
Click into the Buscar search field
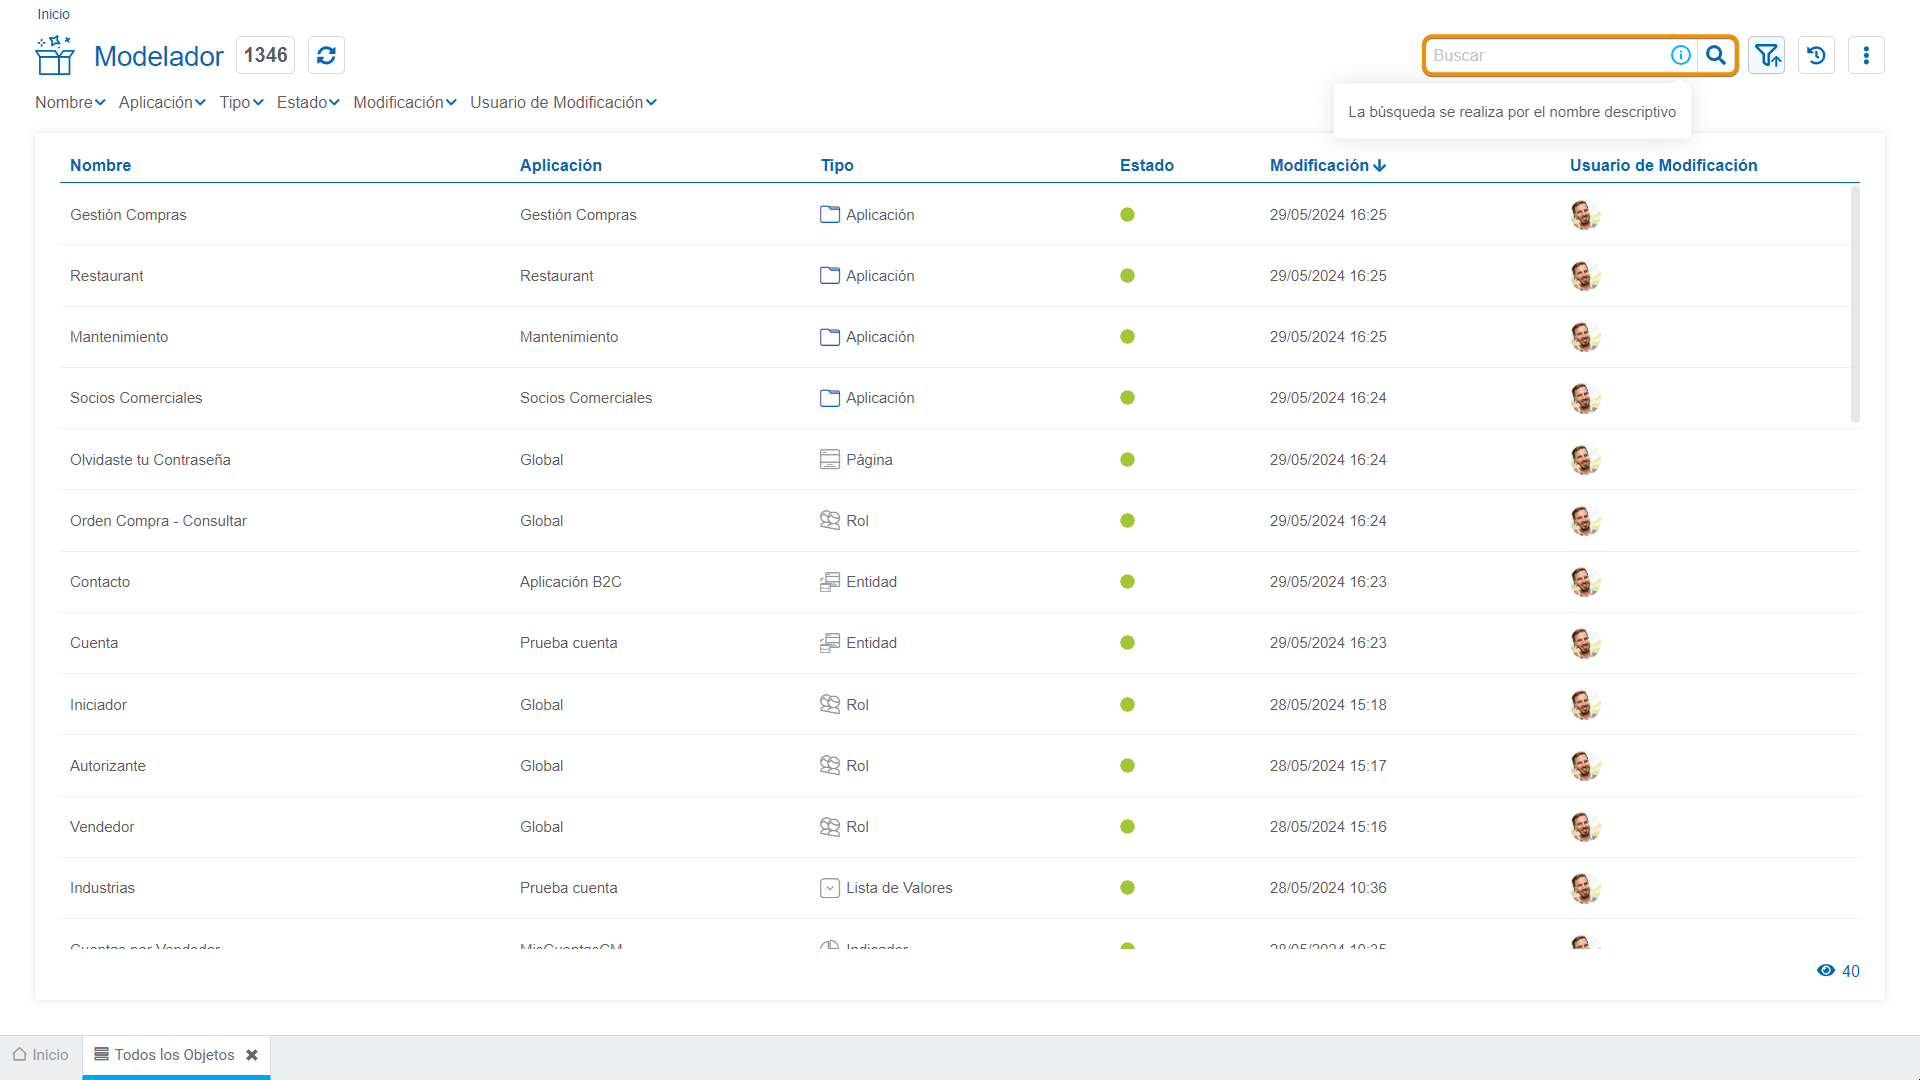coord(1545,56)
